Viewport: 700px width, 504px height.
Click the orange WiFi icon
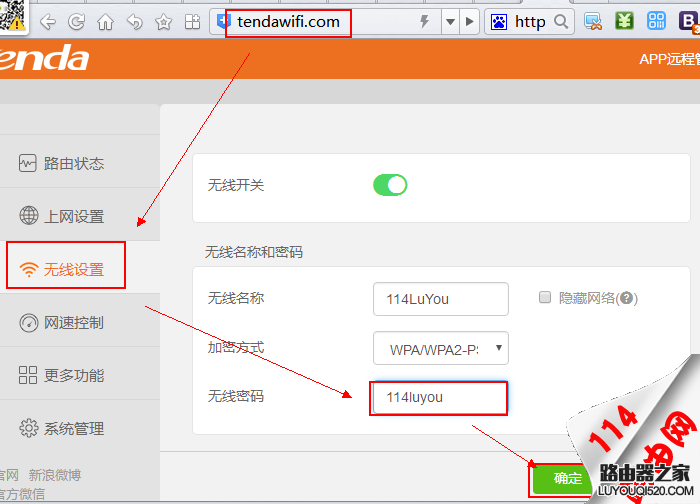pos(29,269)
